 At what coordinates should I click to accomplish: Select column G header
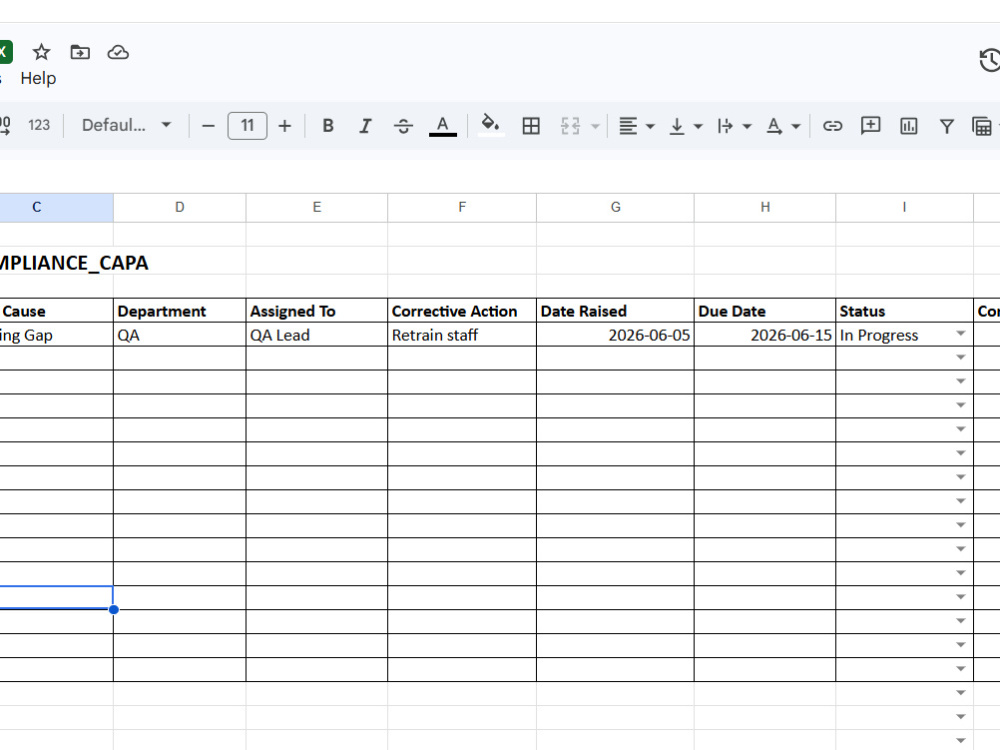615,207
